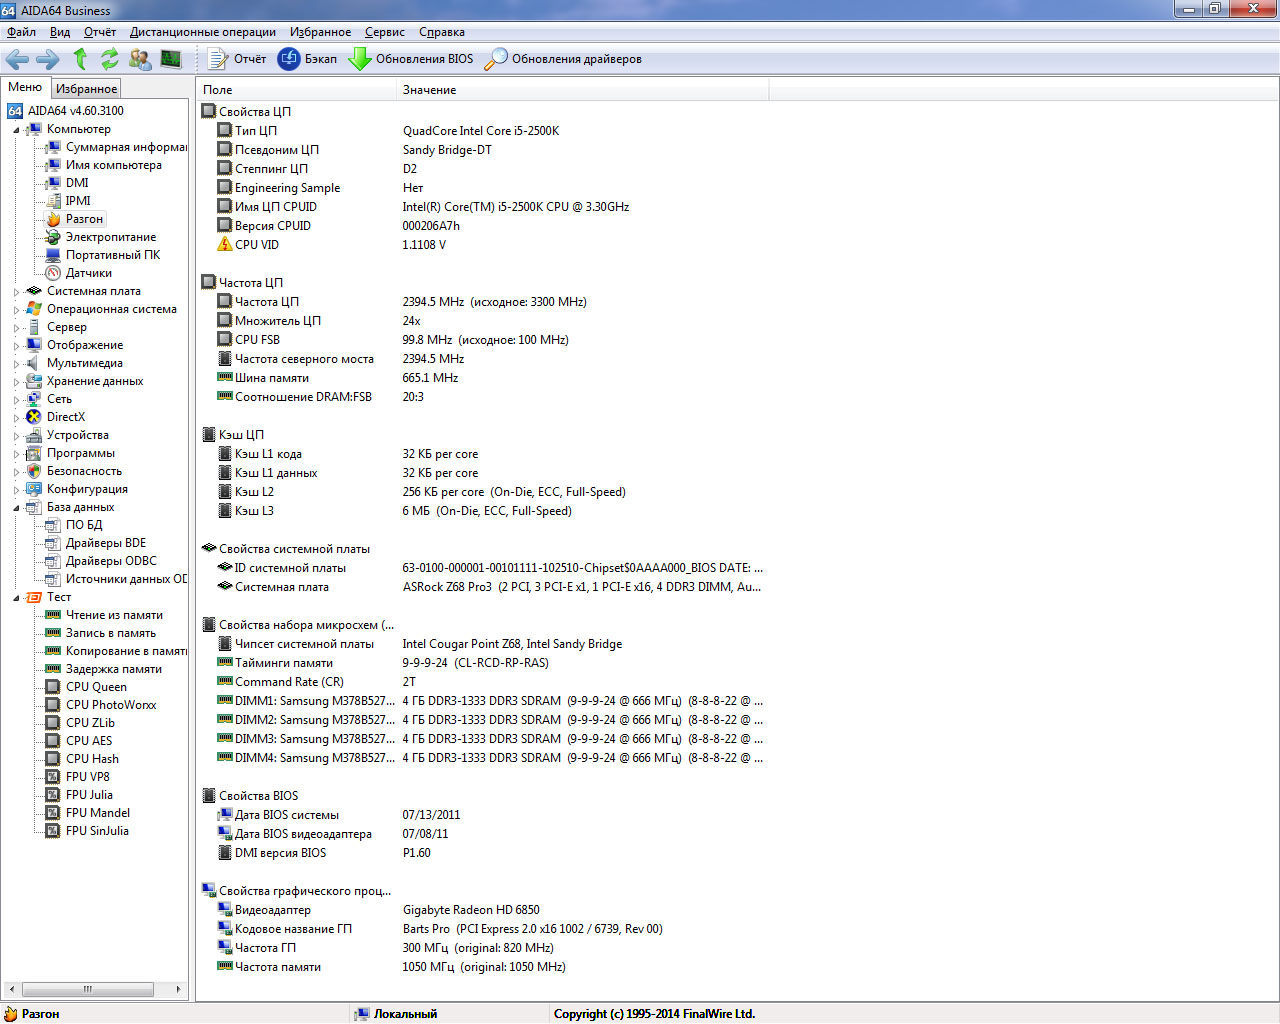This screenshot has height=1024, width=1280.
Task: Switch to the Меню sidebar tab
Action: pos(25,87)
